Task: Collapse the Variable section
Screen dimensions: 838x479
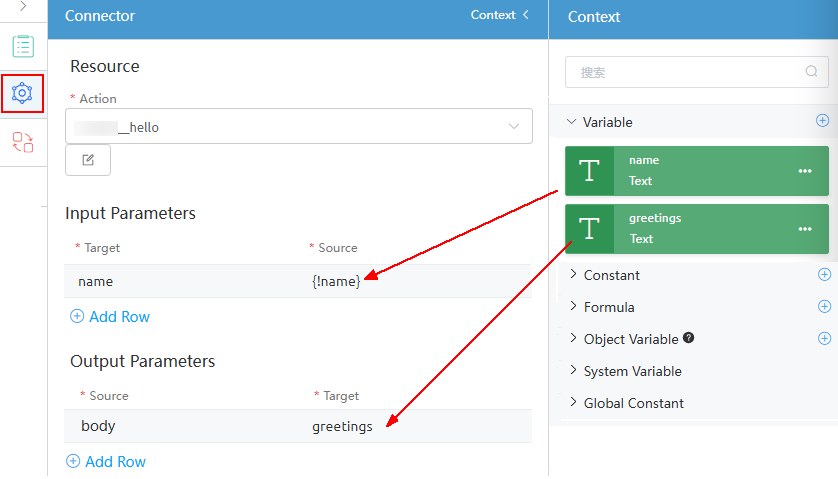Action: 571,122
